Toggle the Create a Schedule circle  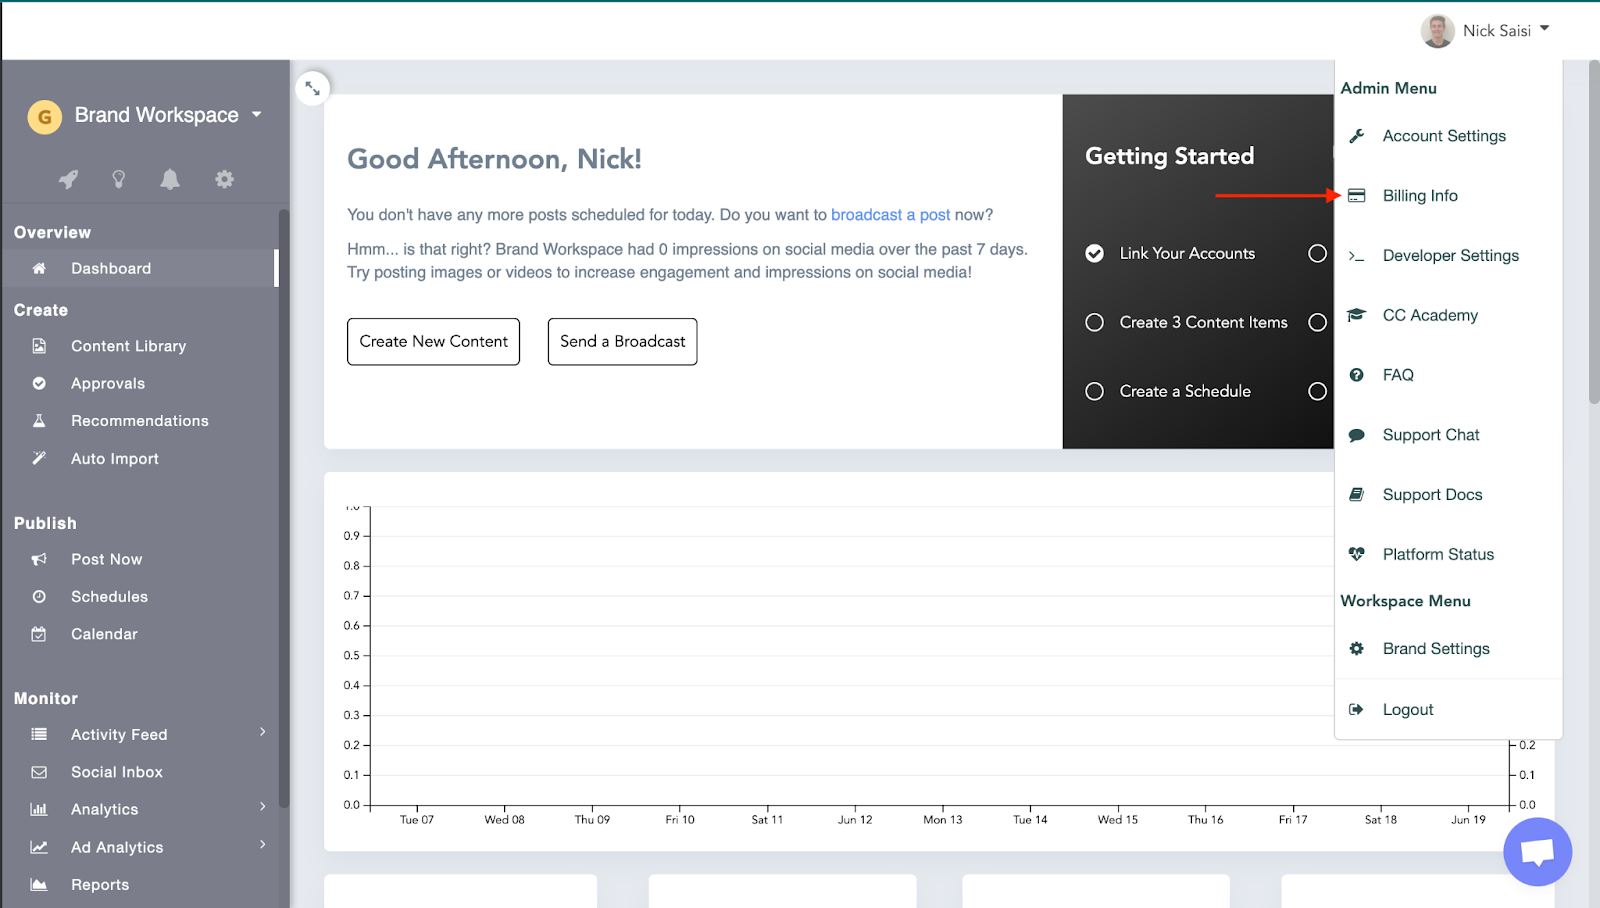click(1095, 391)
